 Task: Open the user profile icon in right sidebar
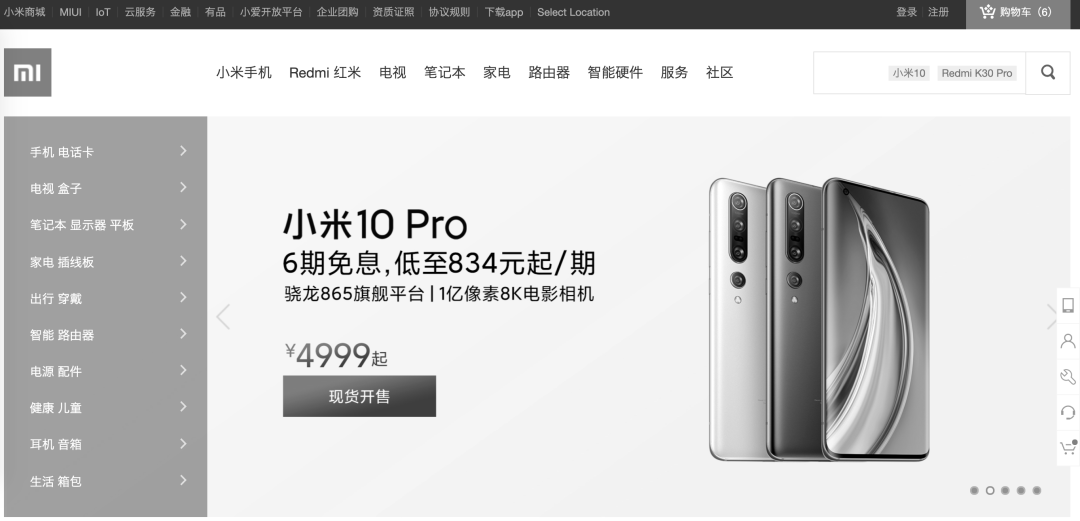pos(1068,341)
